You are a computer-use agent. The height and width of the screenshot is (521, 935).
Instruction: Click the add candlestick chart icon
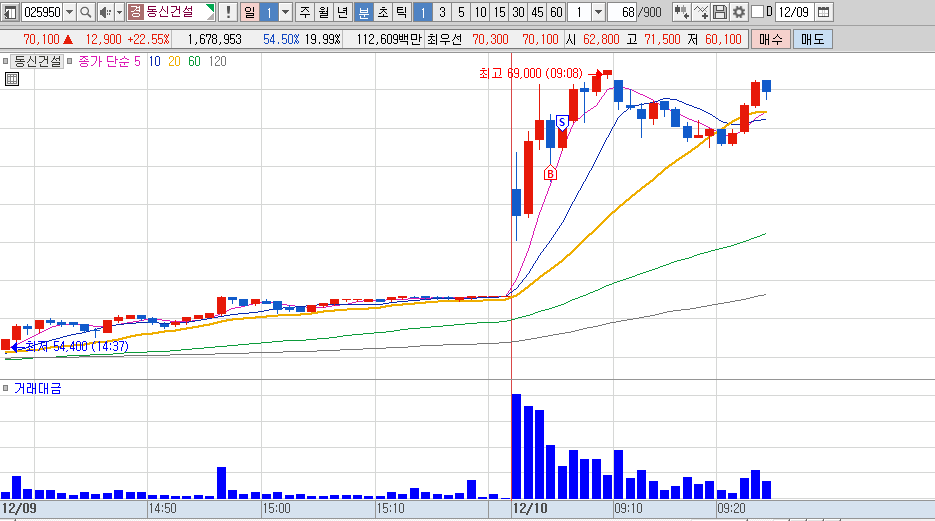point(681,12)
